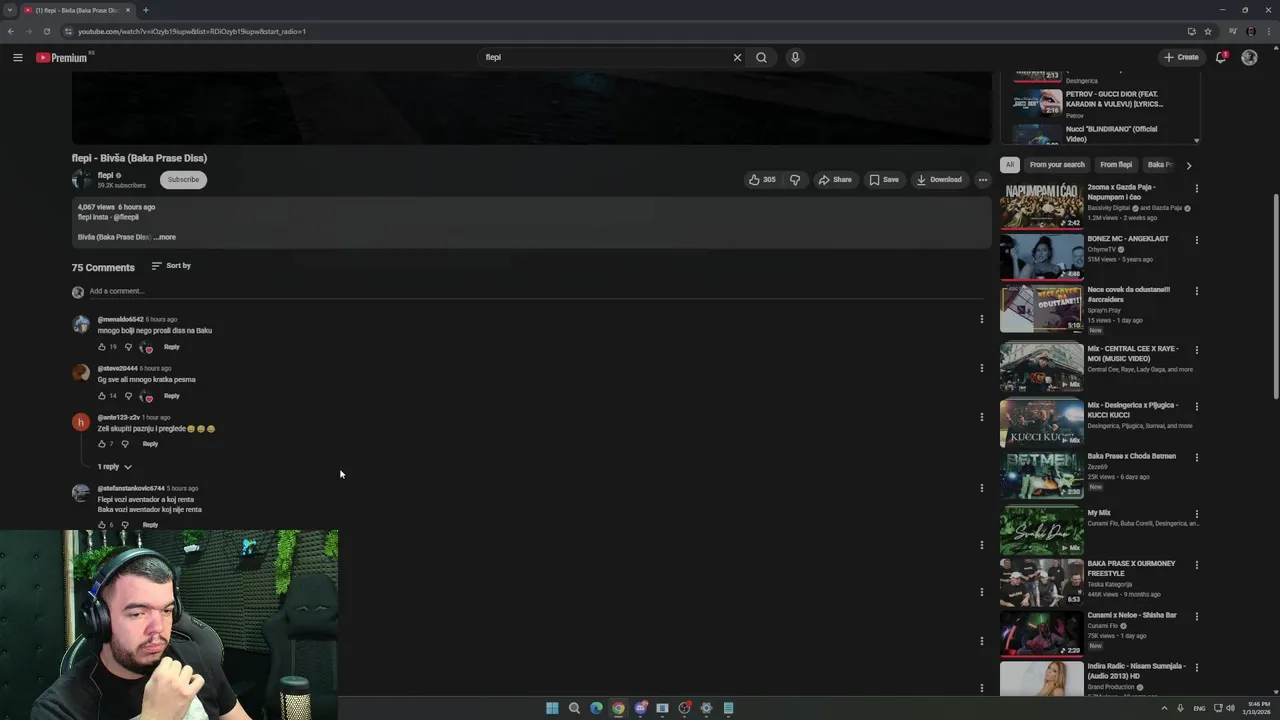Open the Windows Start menu
Screen dimensions: 1280x720
552,708
